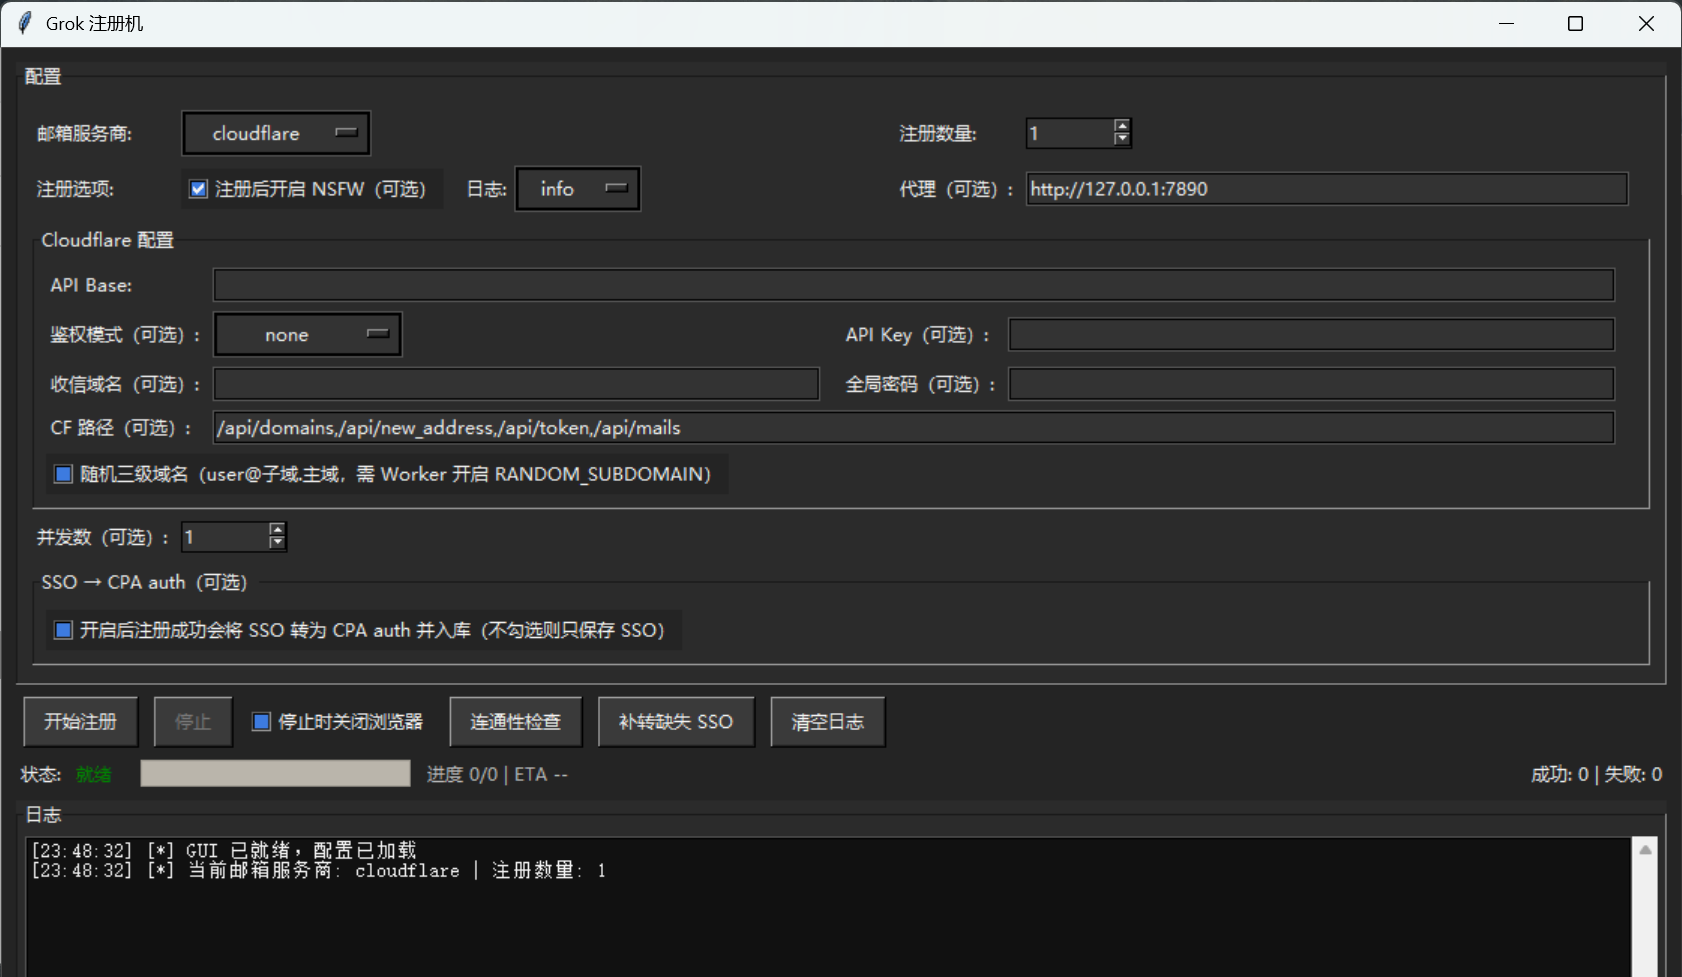Click the registration progress bar

(275, 774)
